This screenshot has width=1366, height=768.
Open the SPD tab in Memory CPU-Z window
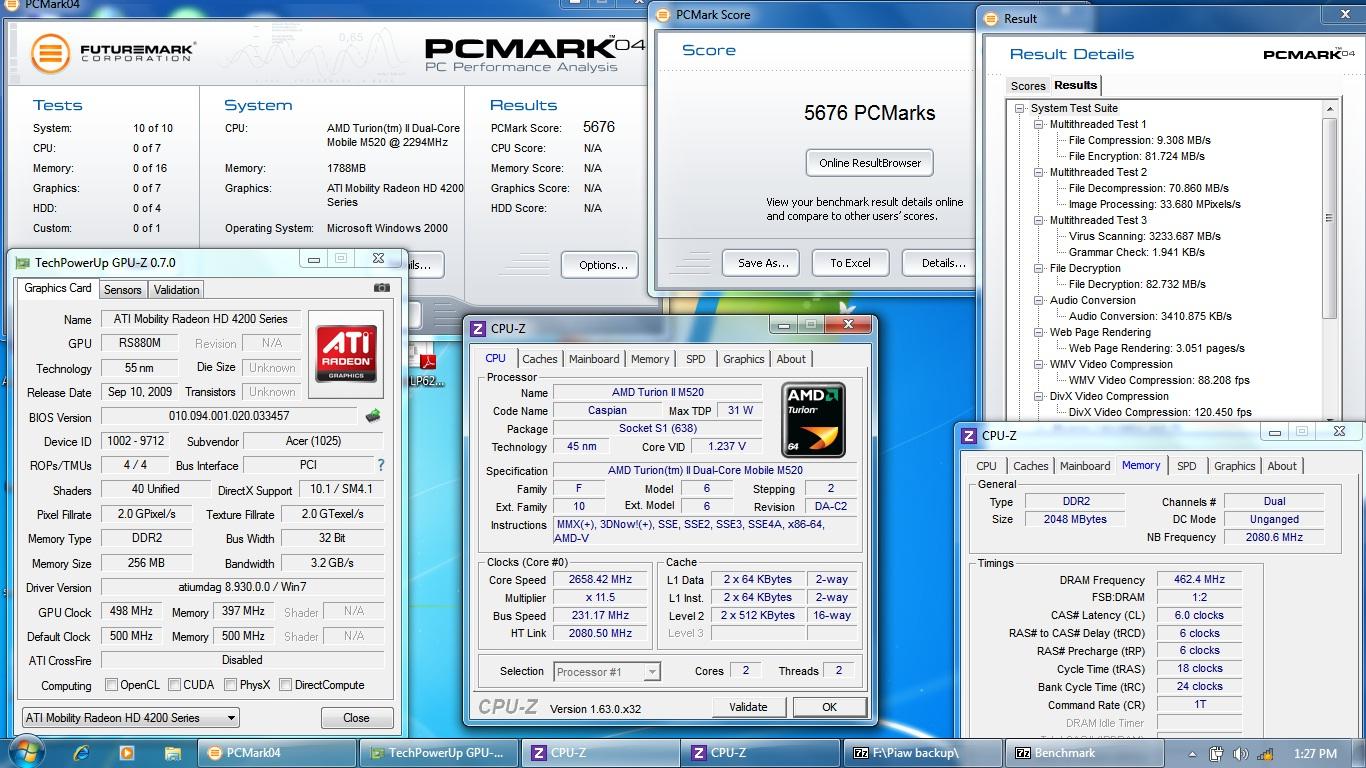pos(1187,466)
